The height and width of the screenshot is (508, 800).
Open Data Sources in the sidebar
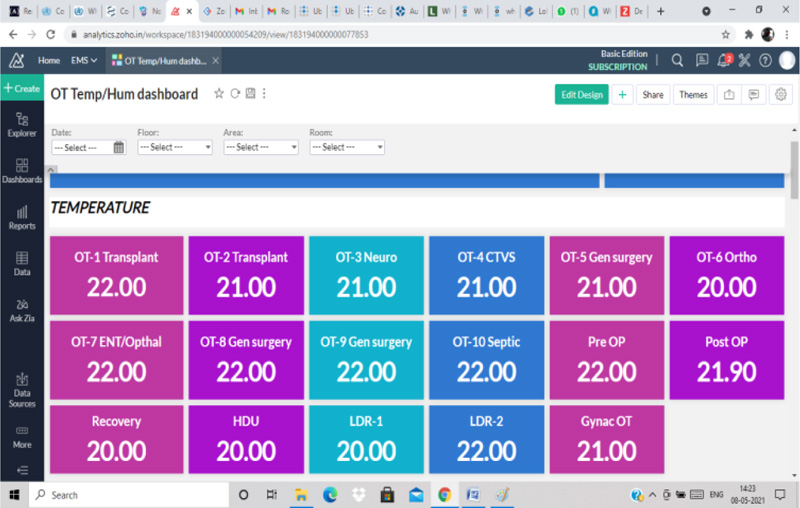click(x=22, y=390)
